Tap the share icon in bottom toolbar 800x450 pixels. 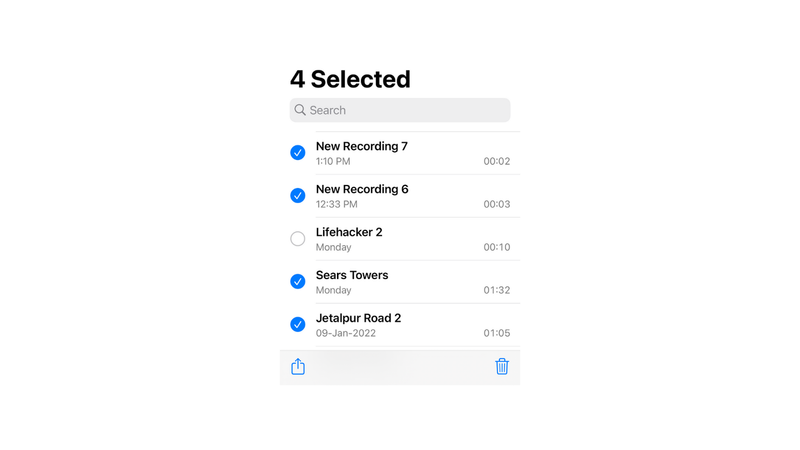(298, 366)
